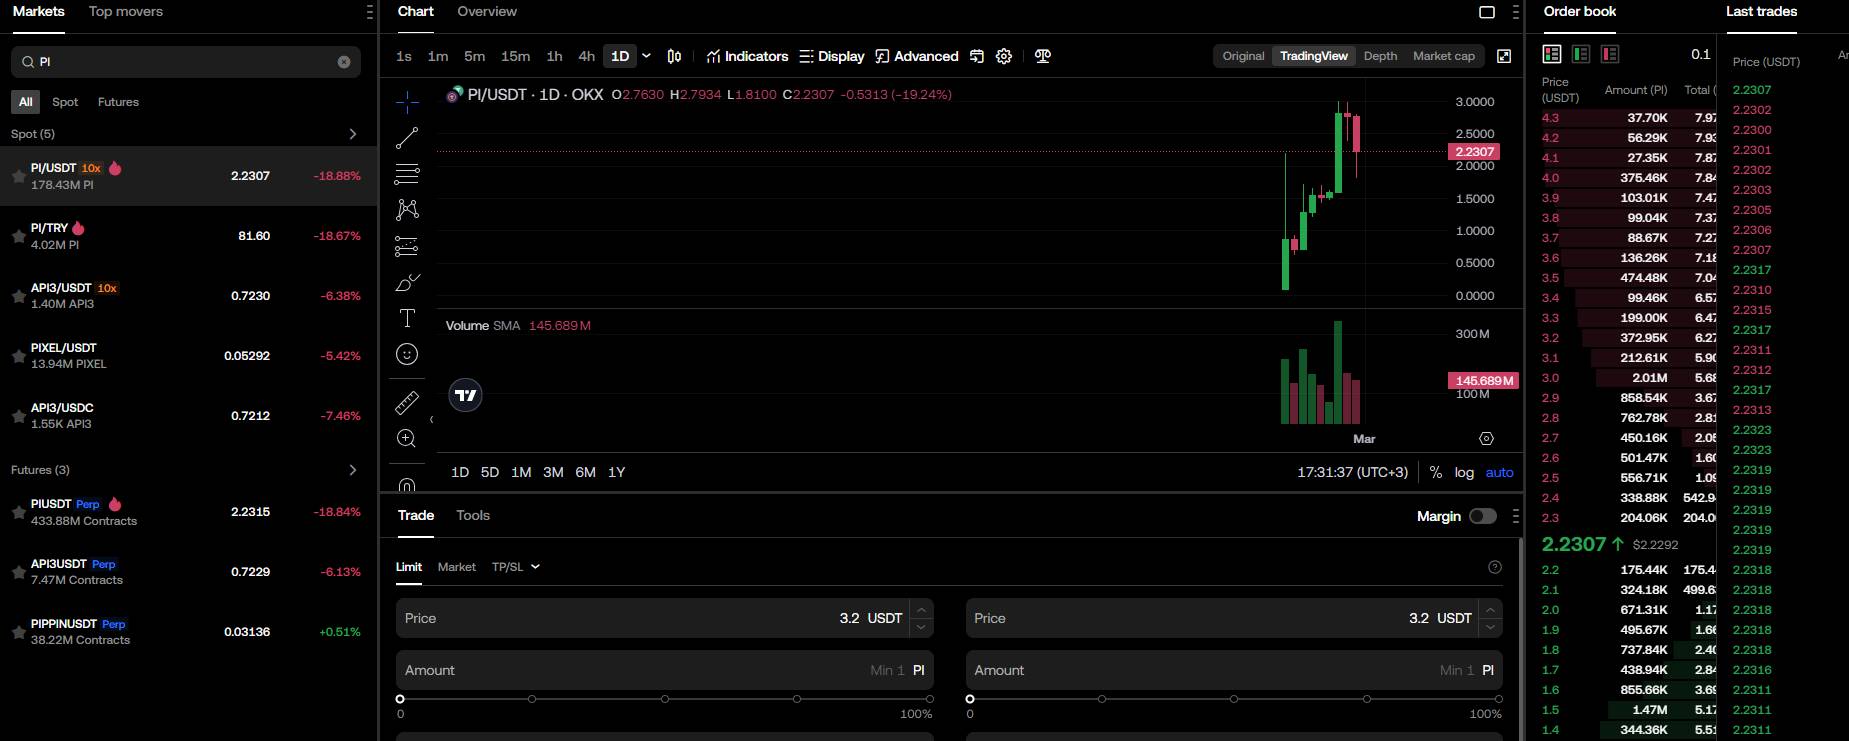The width and height of the screenshot is (1849, 741).
Task: Open order book 0.1 price grouping
Action: coord(1700,54)
